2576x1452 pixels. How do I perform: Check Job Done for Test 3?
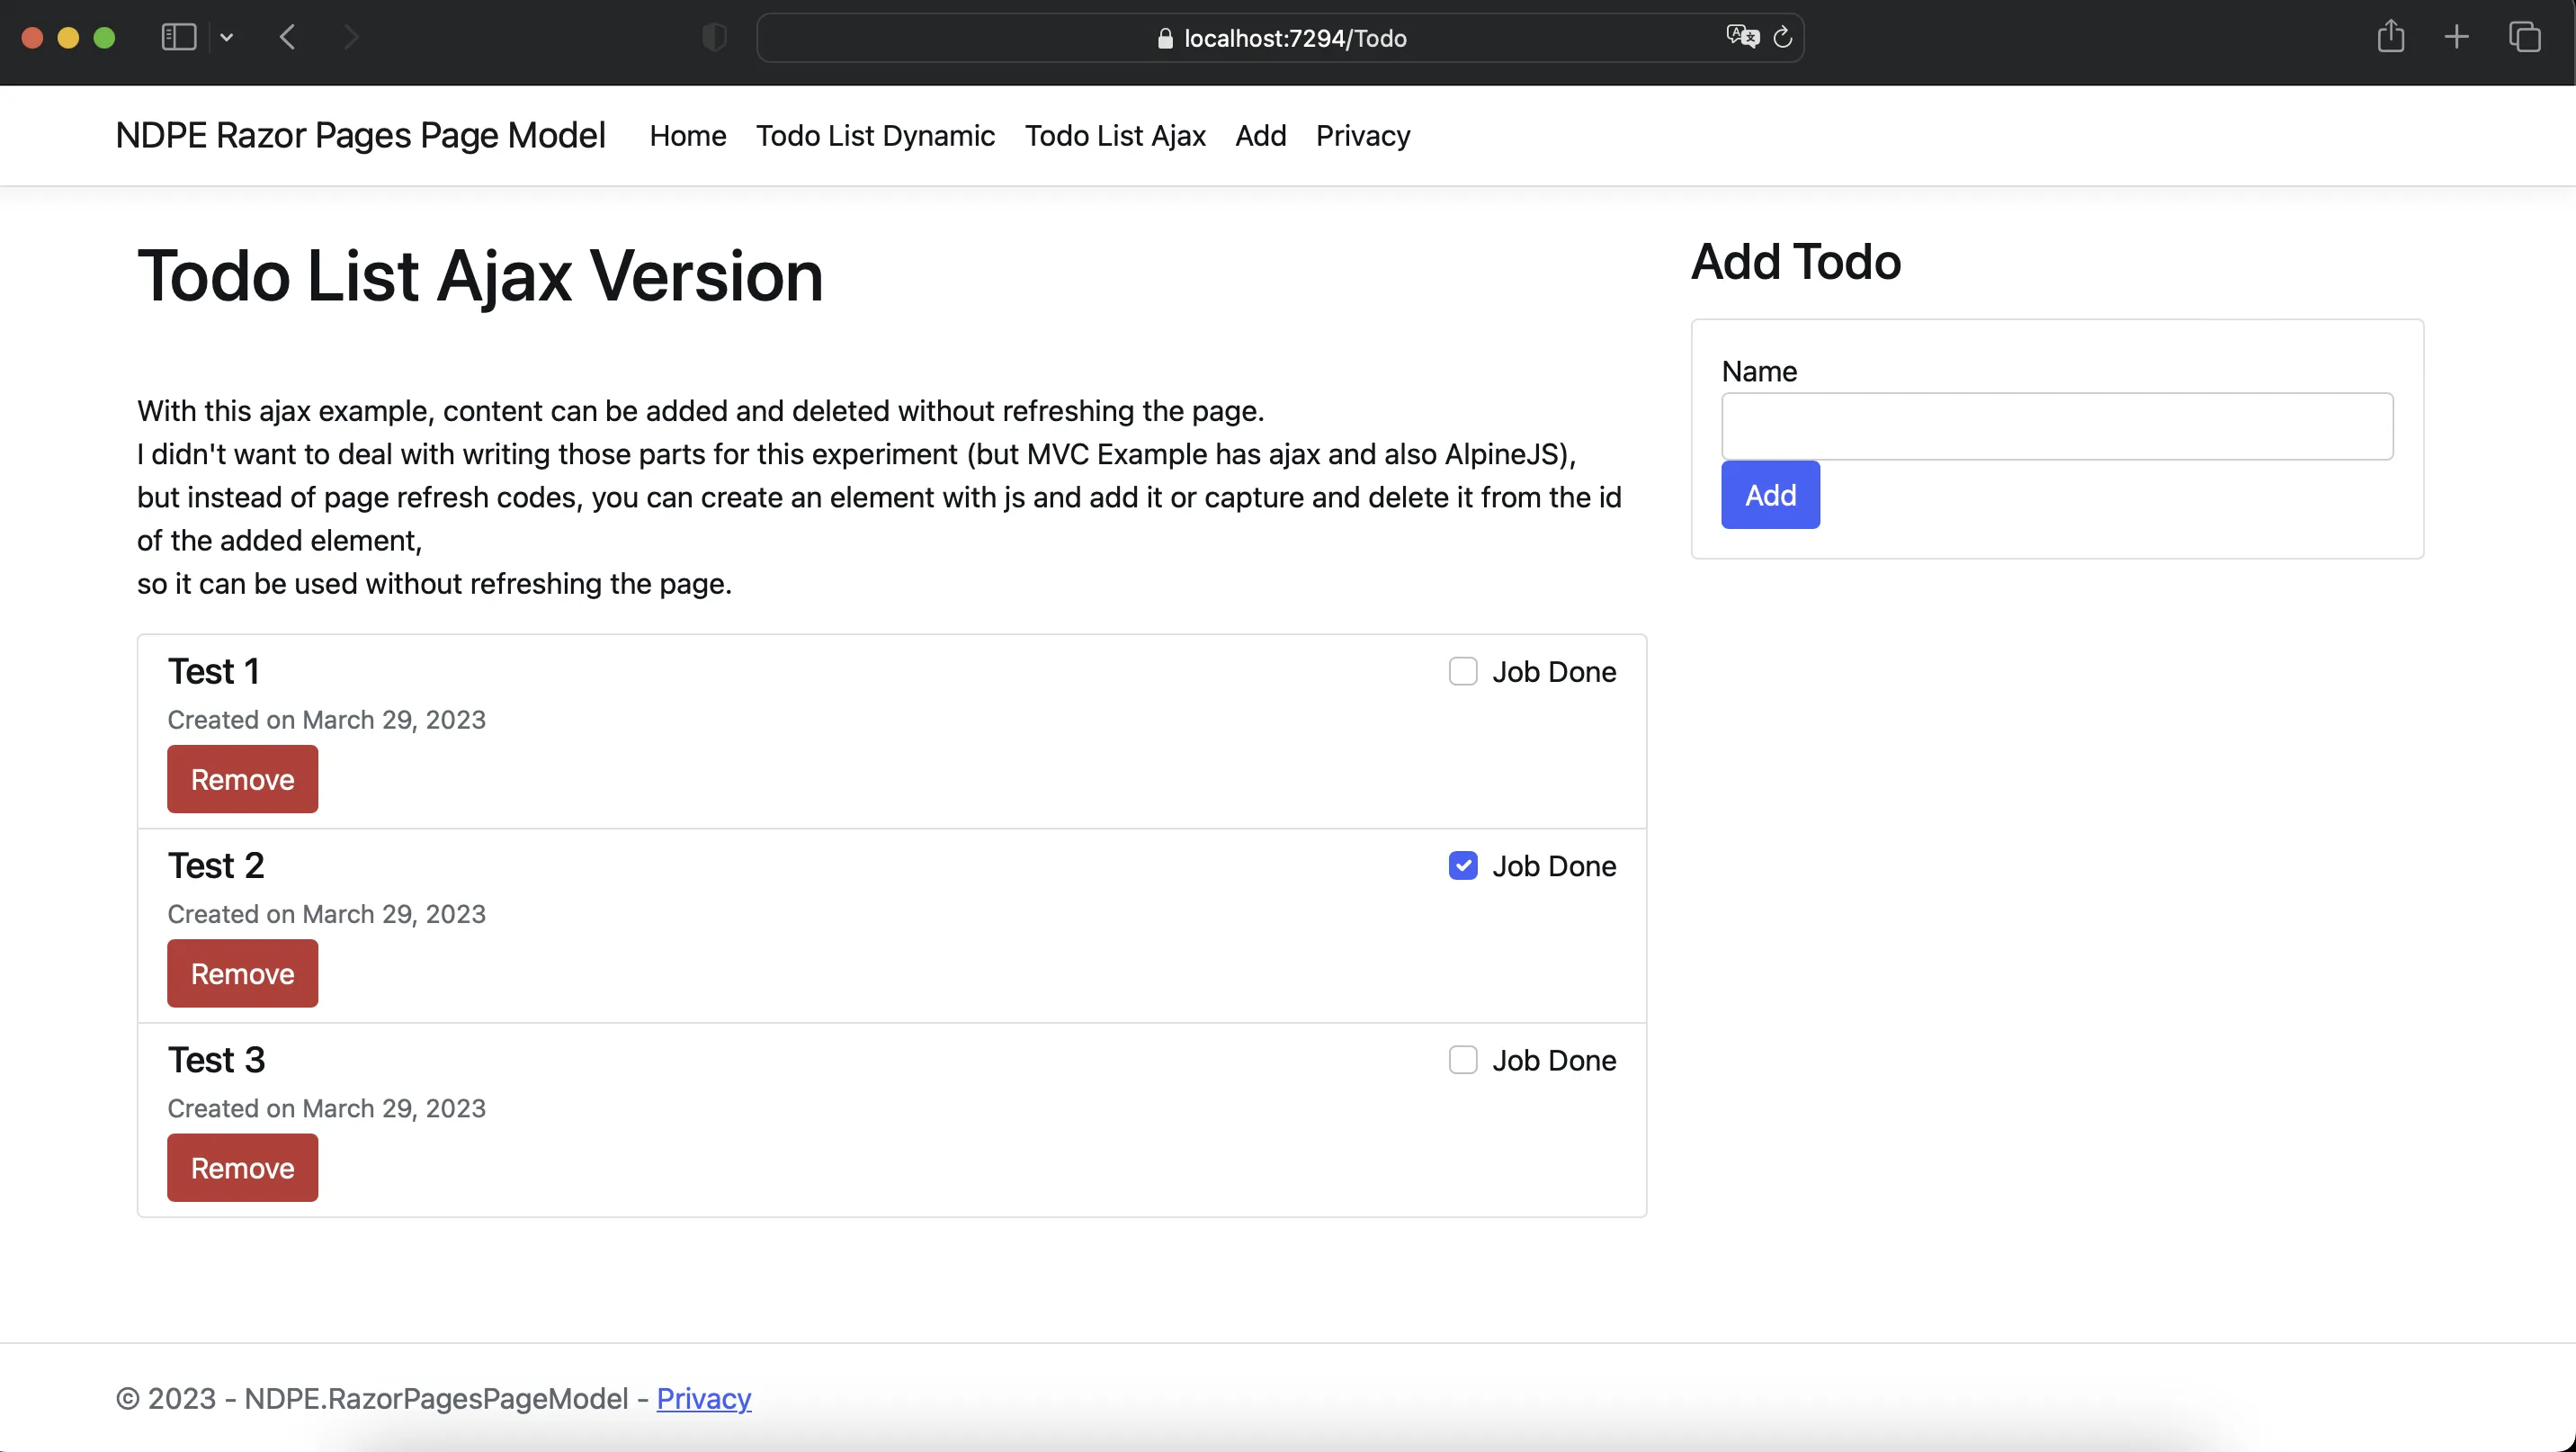coord(1463,1059)
